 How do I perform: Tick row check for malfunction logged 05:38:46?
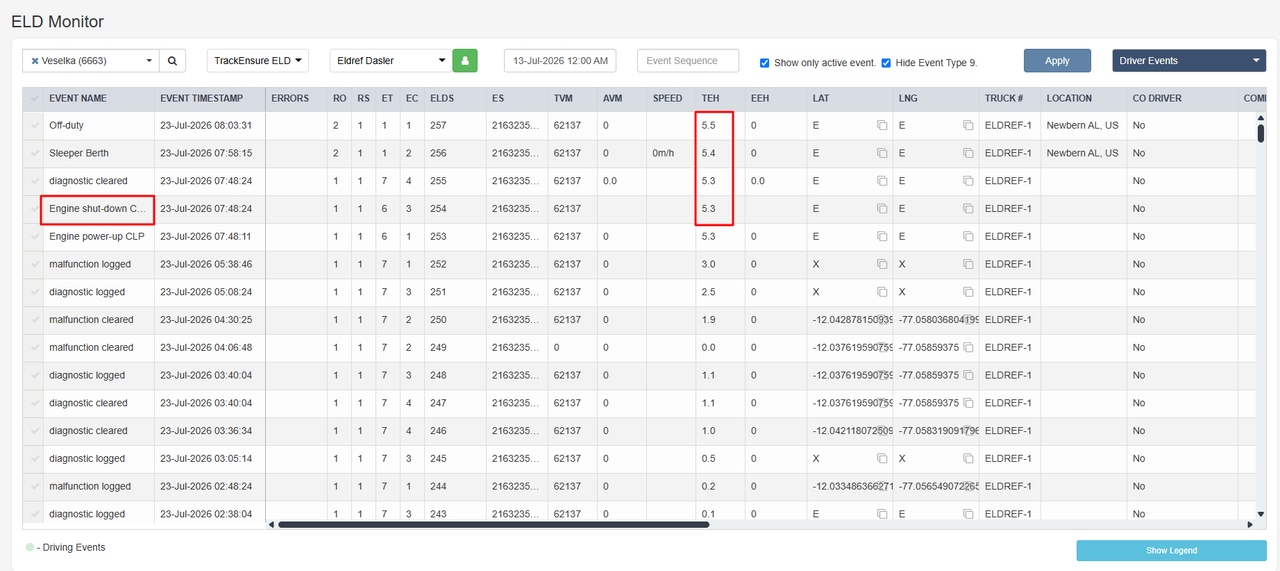(35, 264)
